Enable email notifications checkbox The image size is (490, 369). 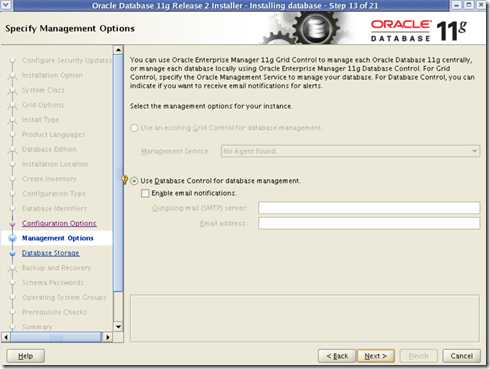coord(145,193)
